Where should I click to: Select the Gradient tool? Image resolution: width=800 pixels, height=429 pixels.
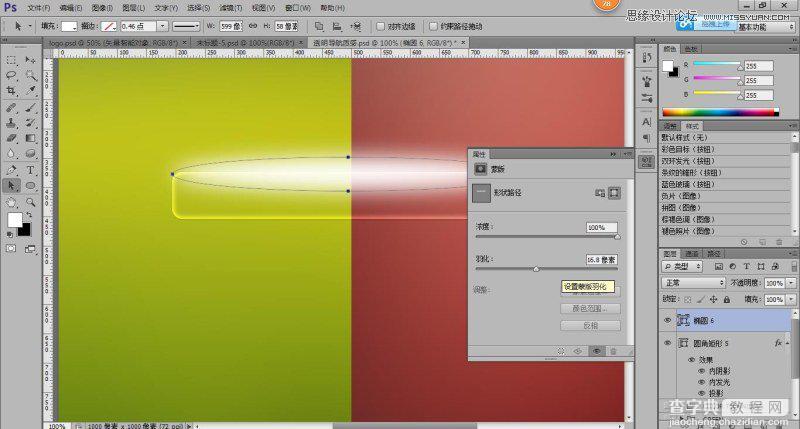point(31,138)
